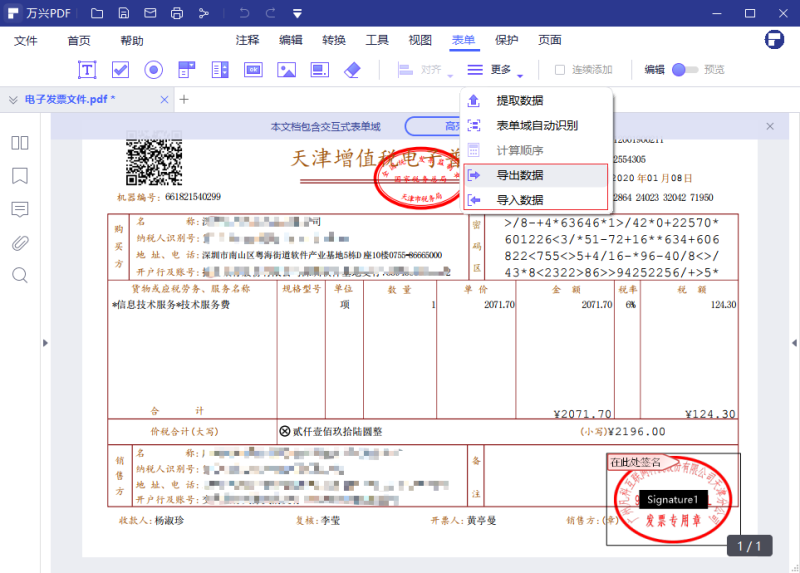The width and height of the screenshot is (800, 573).
Task: Expand the quick access toolbar dropdown
Action: [297, 14]
